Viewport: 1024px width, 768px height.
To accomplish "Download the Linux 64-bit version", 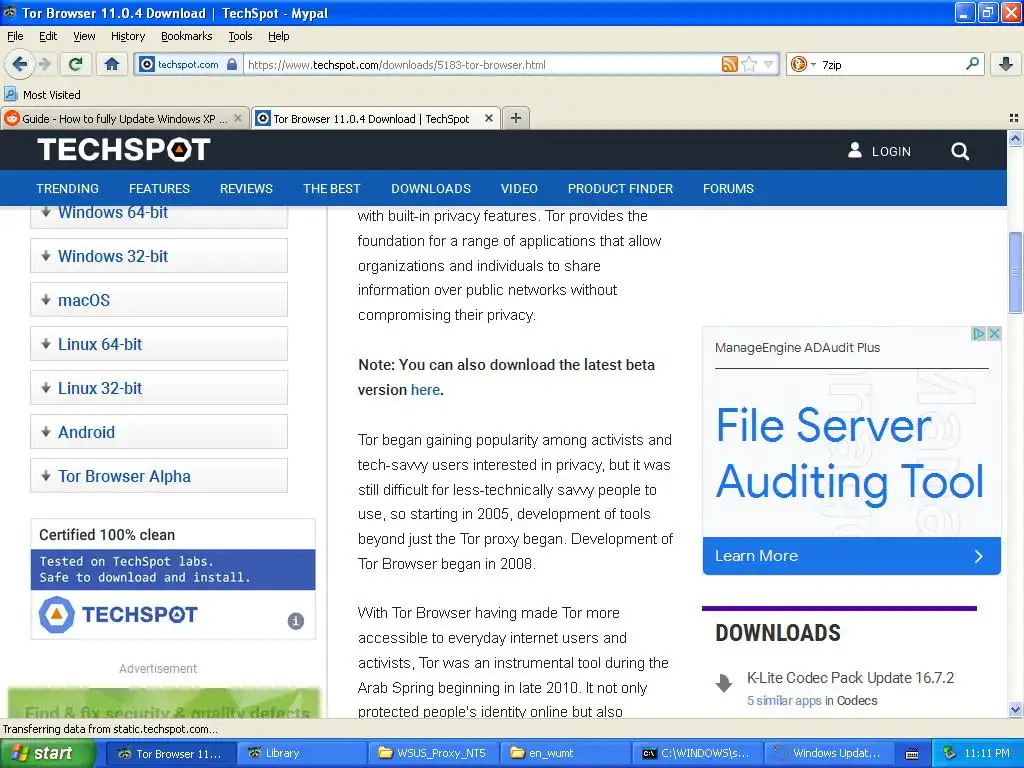I will point(159,344).
